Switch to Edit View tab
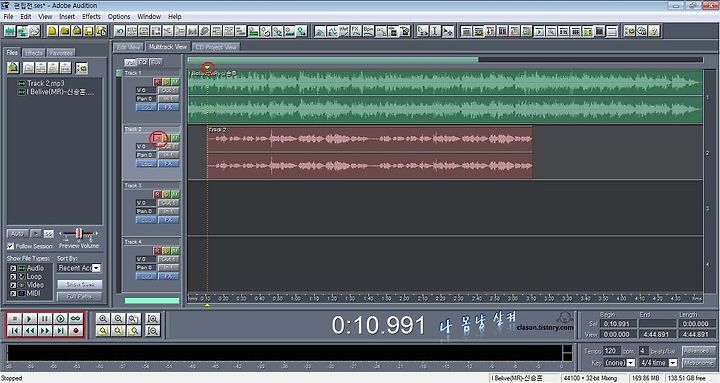720x383 pixels. click(x=128, y=47)
